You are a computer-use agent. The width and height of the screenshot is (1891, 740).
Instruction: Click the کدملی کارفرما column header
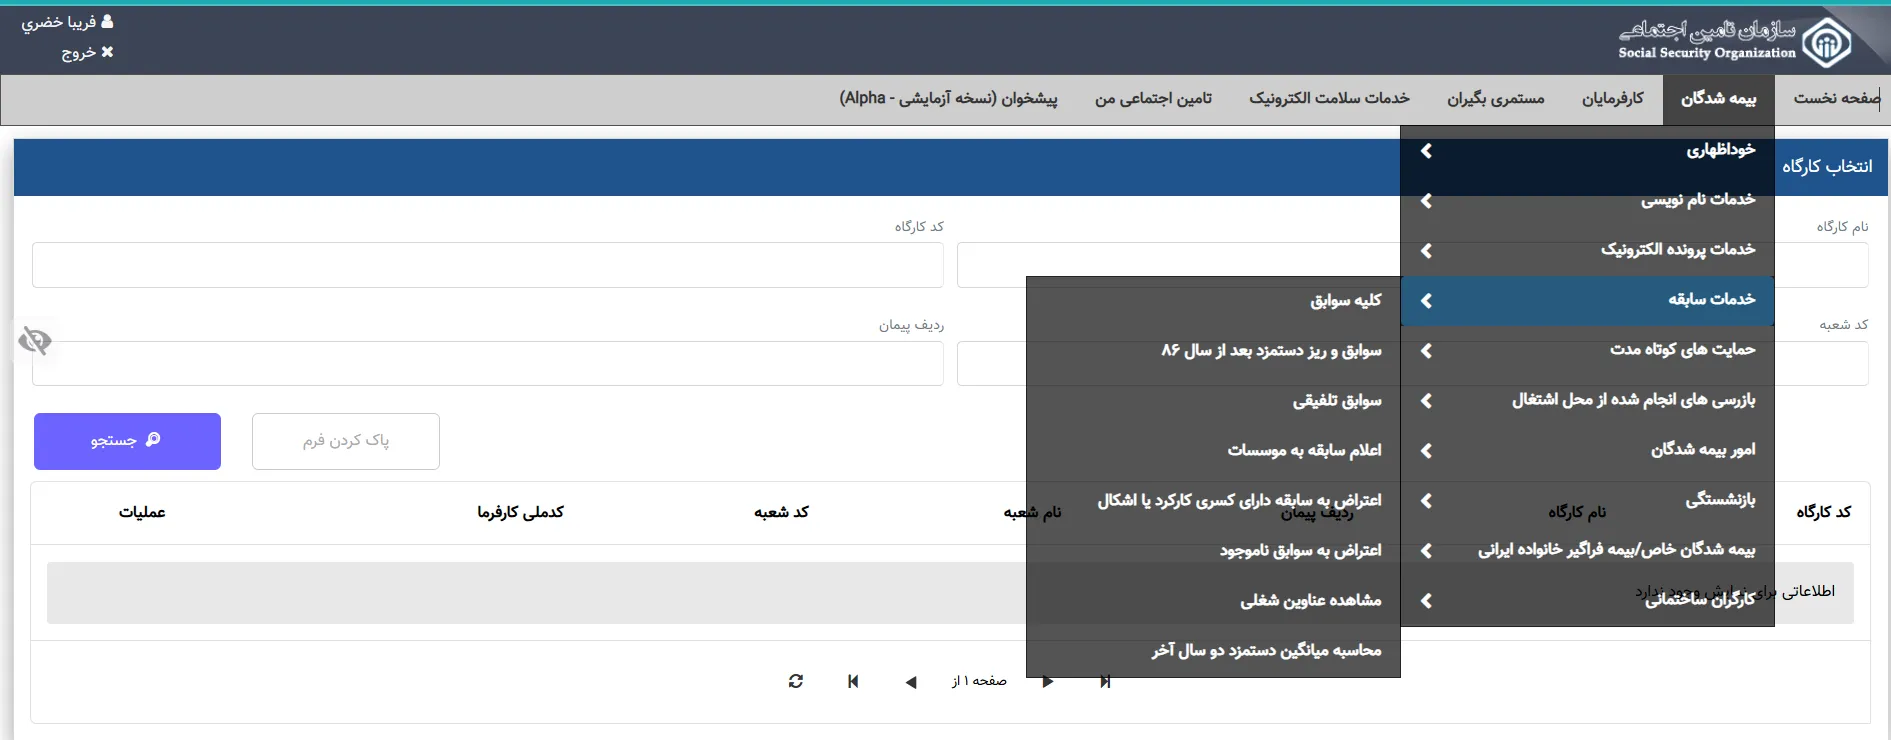tap(520, 512)
